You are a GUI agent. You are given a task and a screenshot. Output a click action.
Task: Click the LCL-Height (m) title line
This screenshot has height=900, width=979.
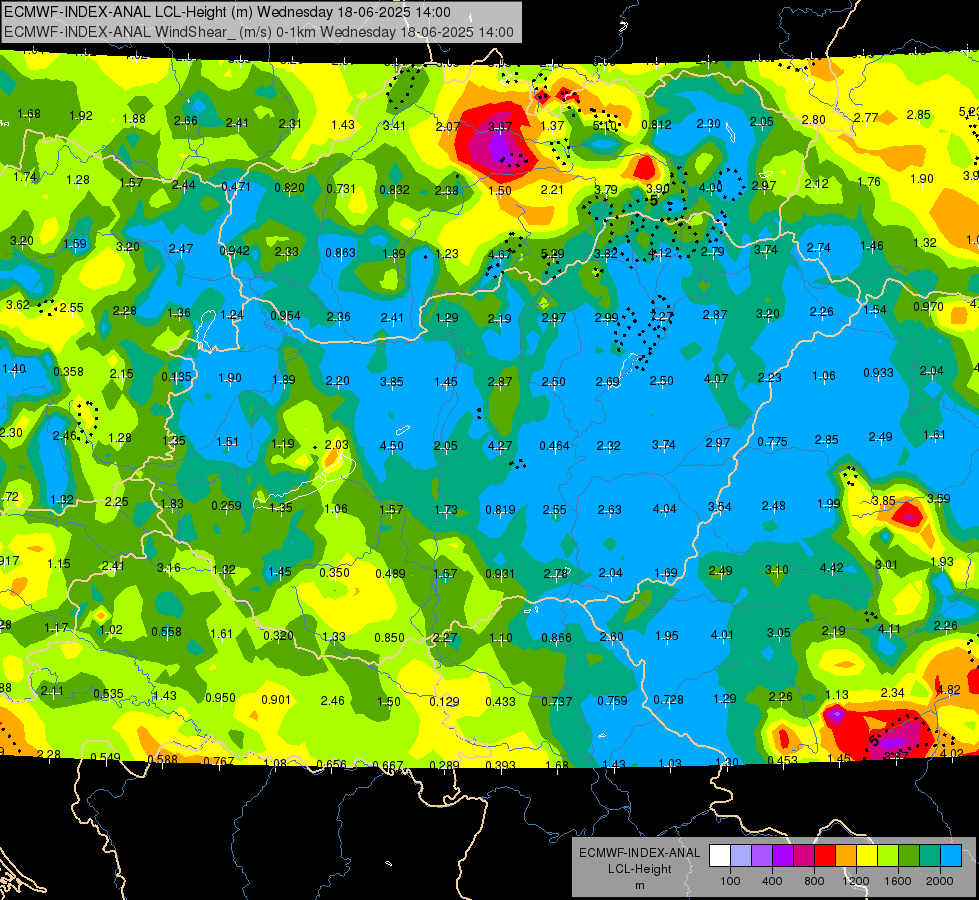click(227, 12)
